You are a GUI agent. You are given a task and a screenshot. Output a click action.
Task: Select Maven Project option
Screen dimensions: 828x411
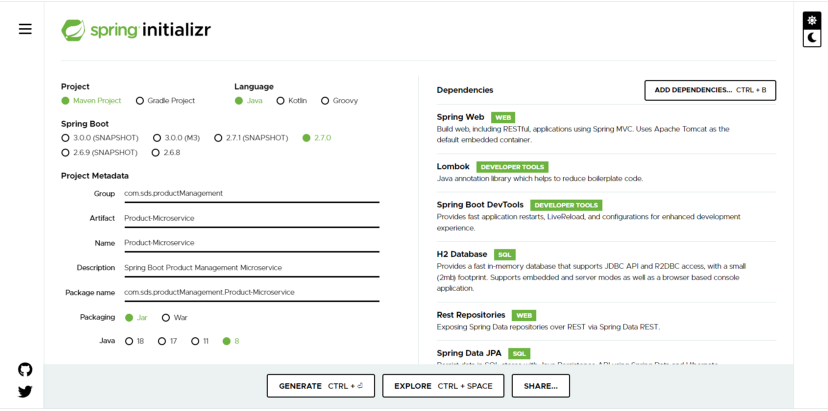coord(91,100)
